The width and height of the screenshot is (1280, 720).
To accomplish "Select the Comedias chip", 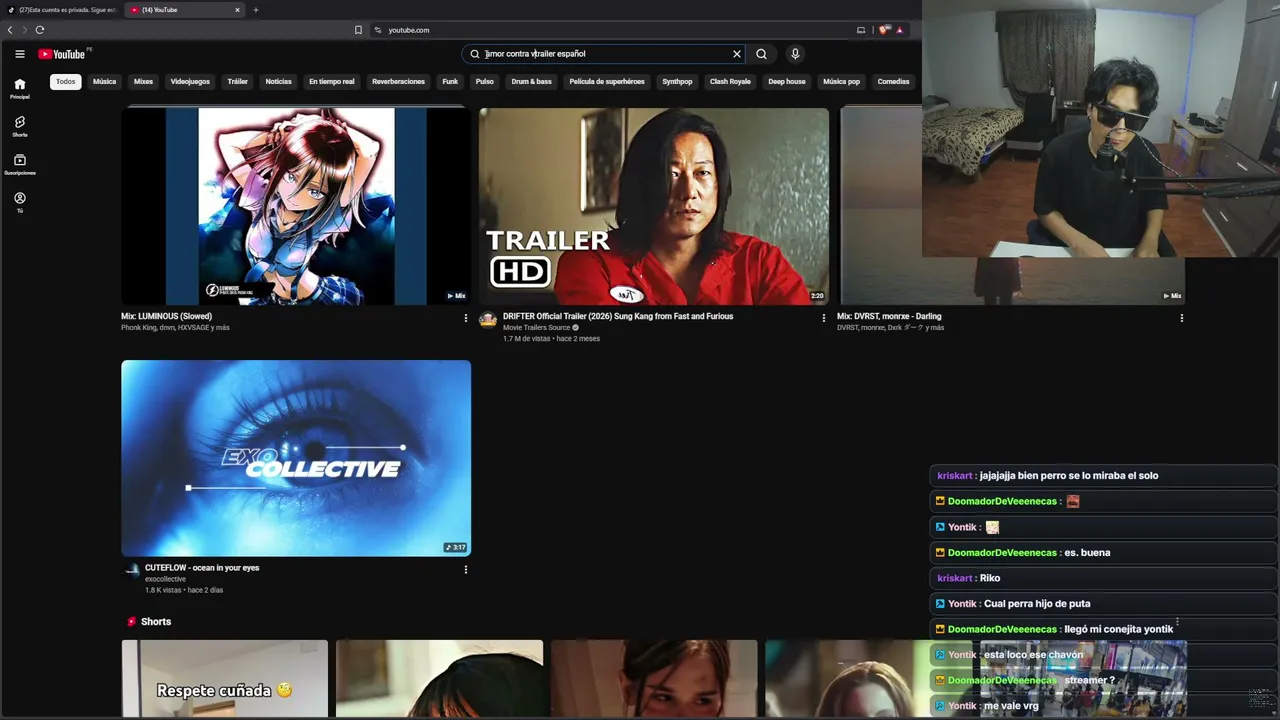I will coord(894,82).
